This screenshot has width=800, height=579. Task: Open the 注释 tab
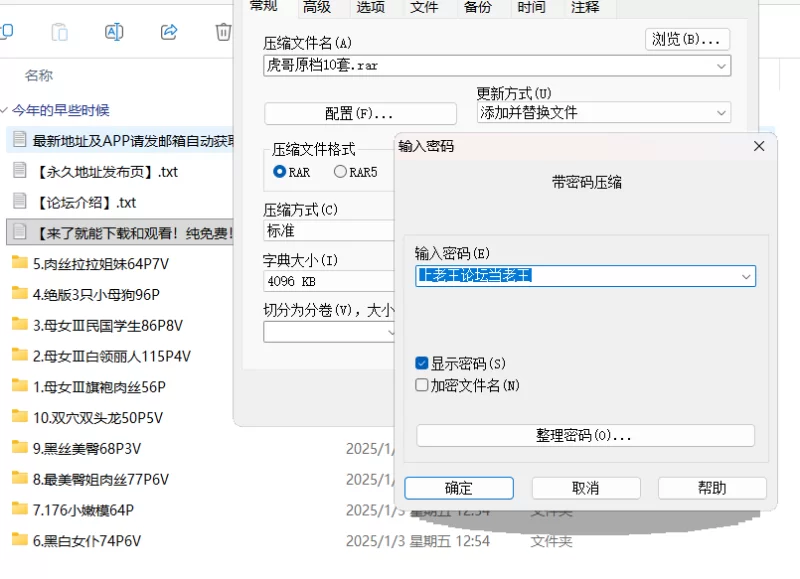coord(585,7)
